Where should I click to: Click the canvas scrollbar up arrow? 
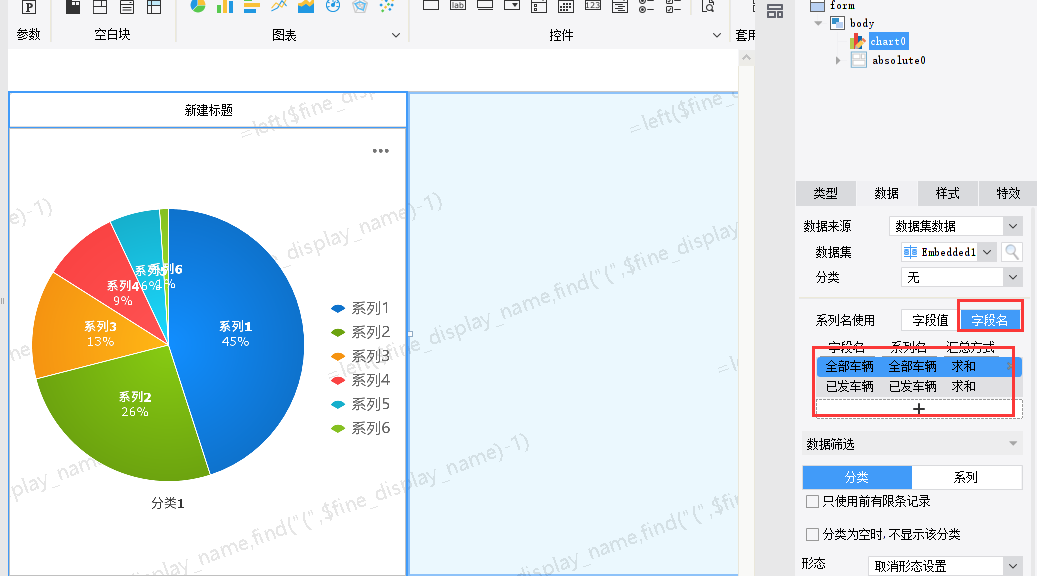746,58
